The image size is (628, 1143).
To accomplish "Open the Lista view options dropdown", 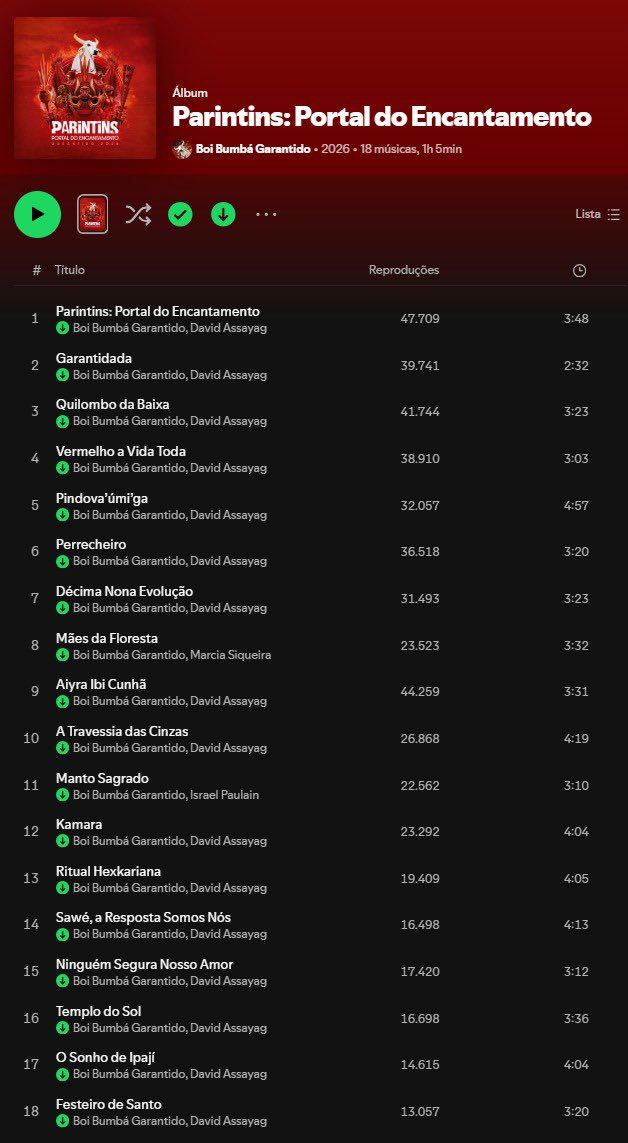I will click(x=597, y=214).
